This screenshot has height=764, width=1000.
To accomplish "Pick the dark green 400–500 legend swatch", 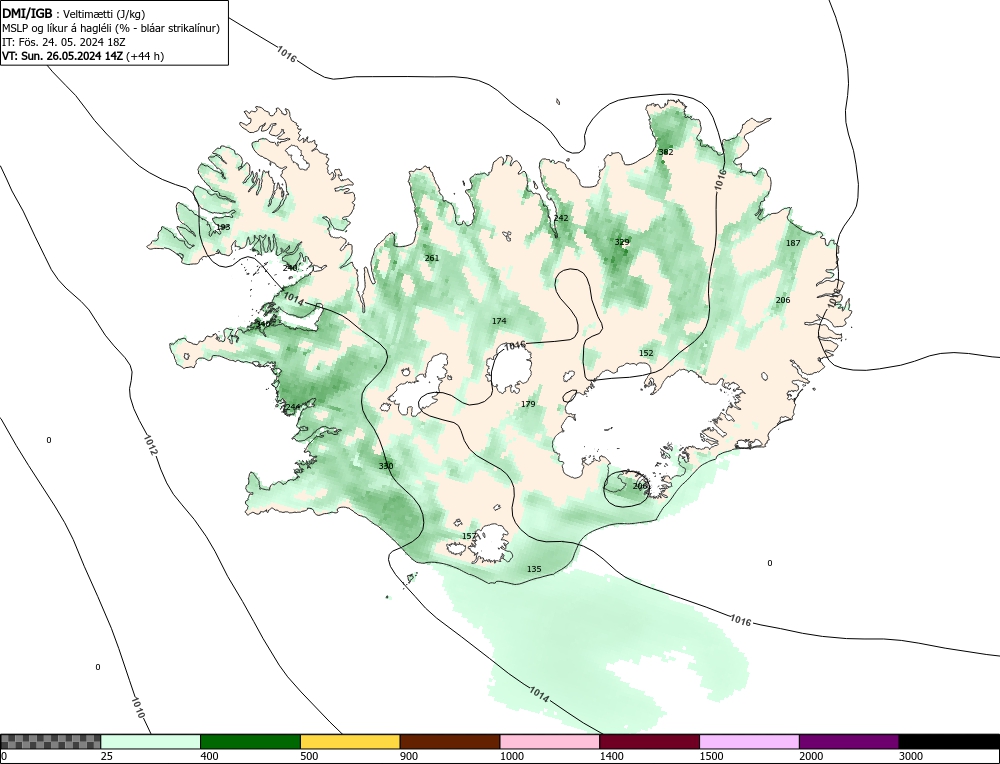I will [x=250, y=741].
